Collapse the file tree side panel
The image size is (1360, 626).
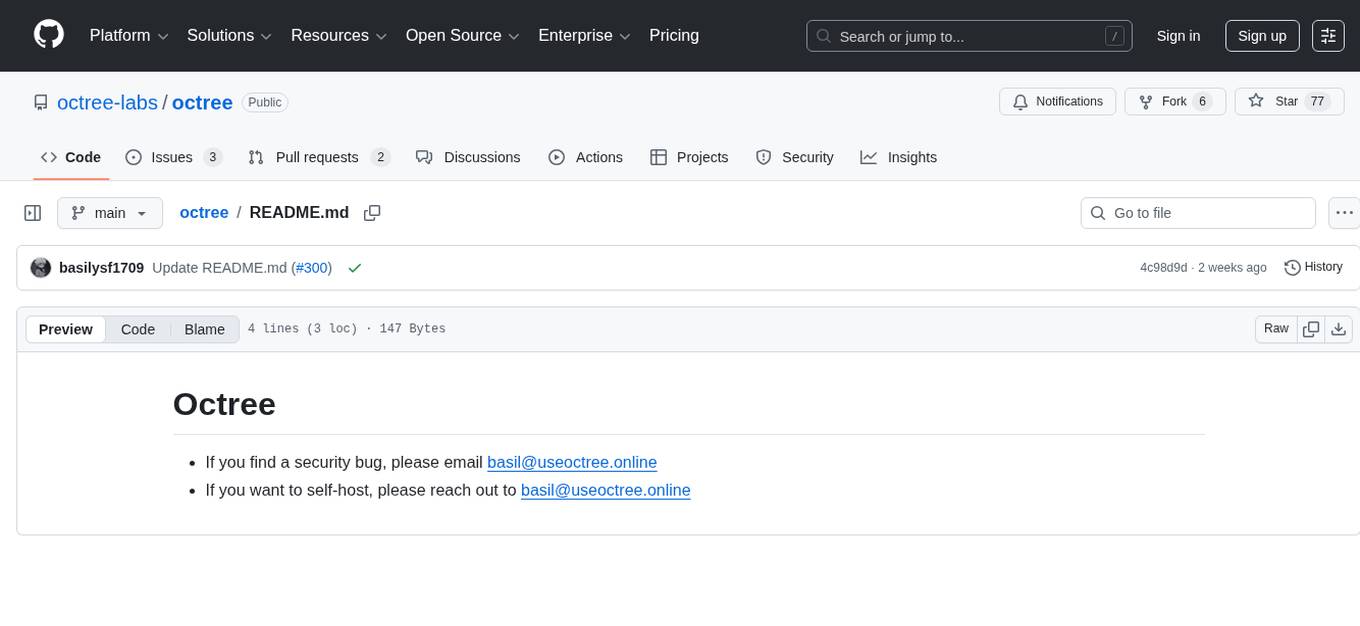coord(32,213)
